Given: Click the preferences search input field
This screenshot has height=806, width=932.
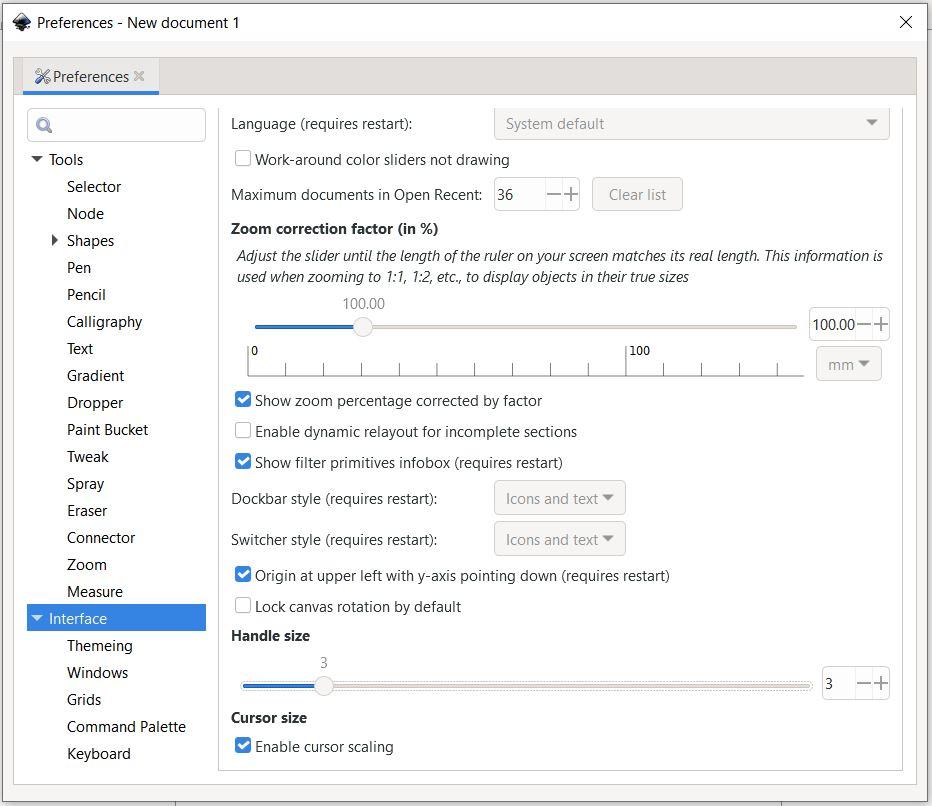Looking at the screenshot, I should pos(125,125).
